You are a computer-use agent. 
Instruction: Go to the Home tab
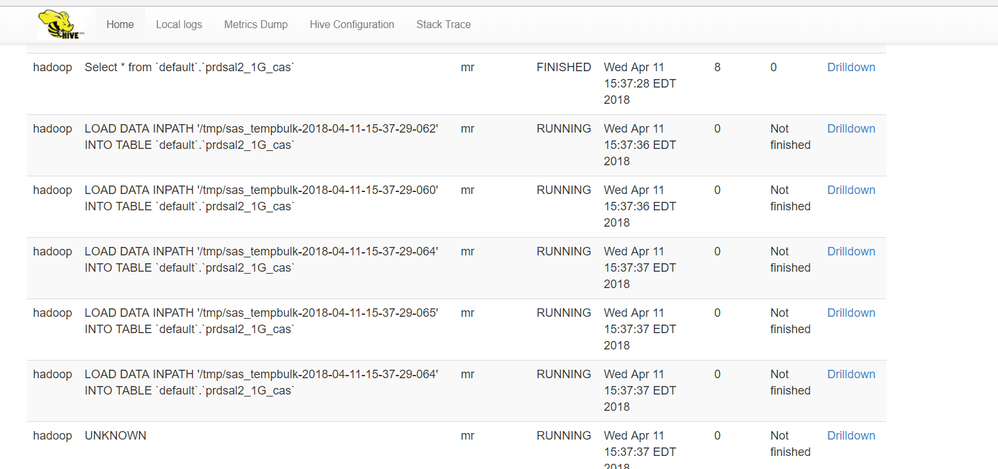click(x=120, y=24)
